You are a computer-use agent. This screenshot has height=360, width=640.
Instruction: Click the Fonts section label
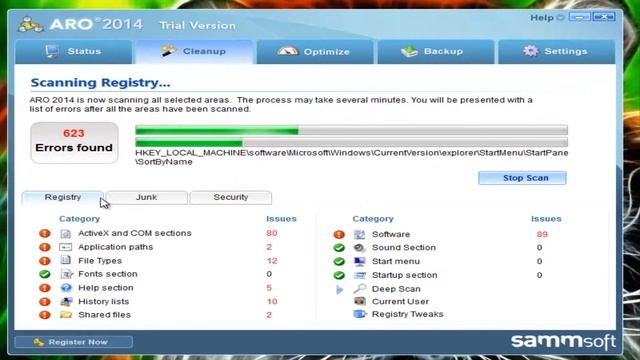[x=108, y=274]
